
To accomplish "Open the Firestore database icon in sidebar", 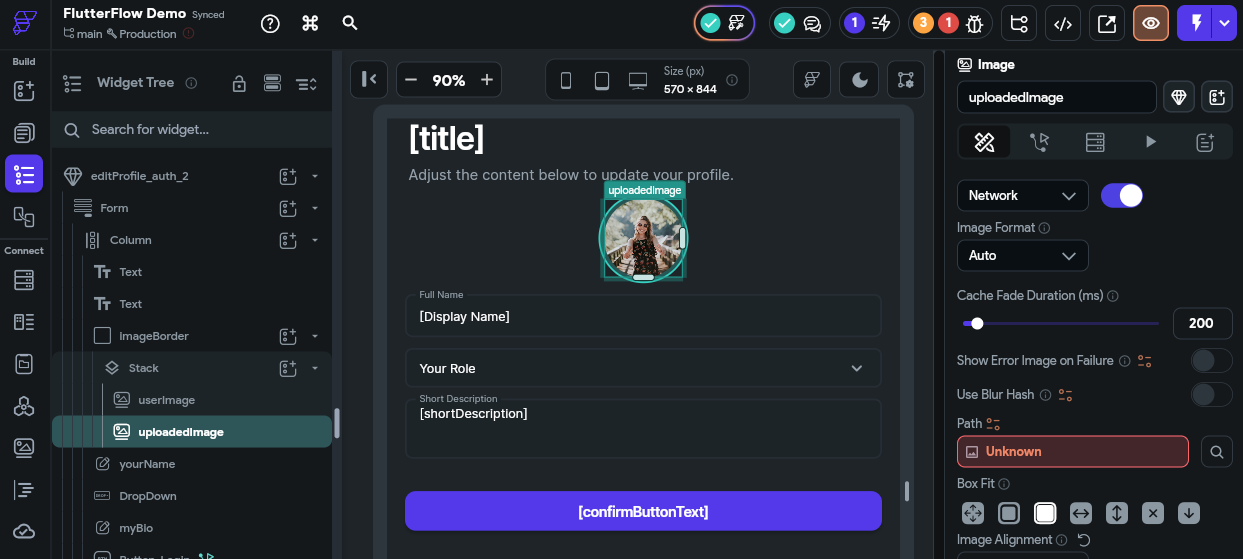I will point(24,281).
